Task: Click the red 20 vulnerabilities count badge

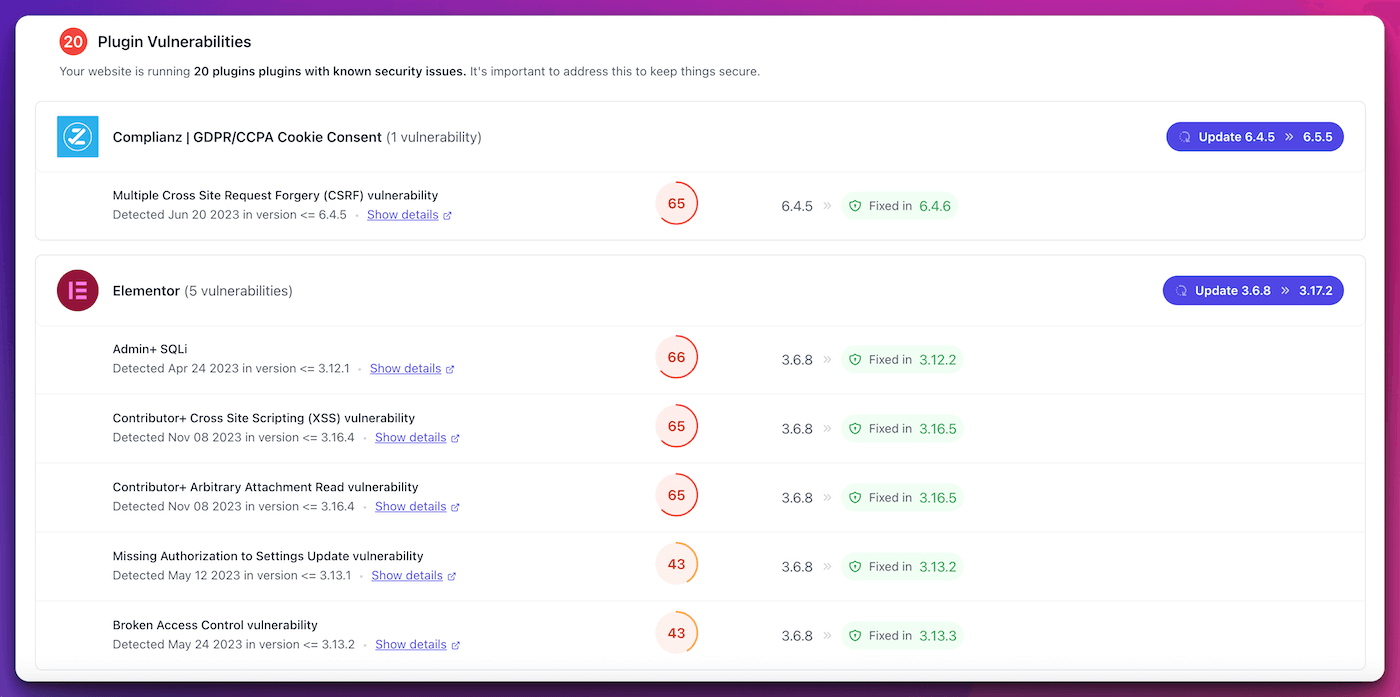Action: pos(73,42)
